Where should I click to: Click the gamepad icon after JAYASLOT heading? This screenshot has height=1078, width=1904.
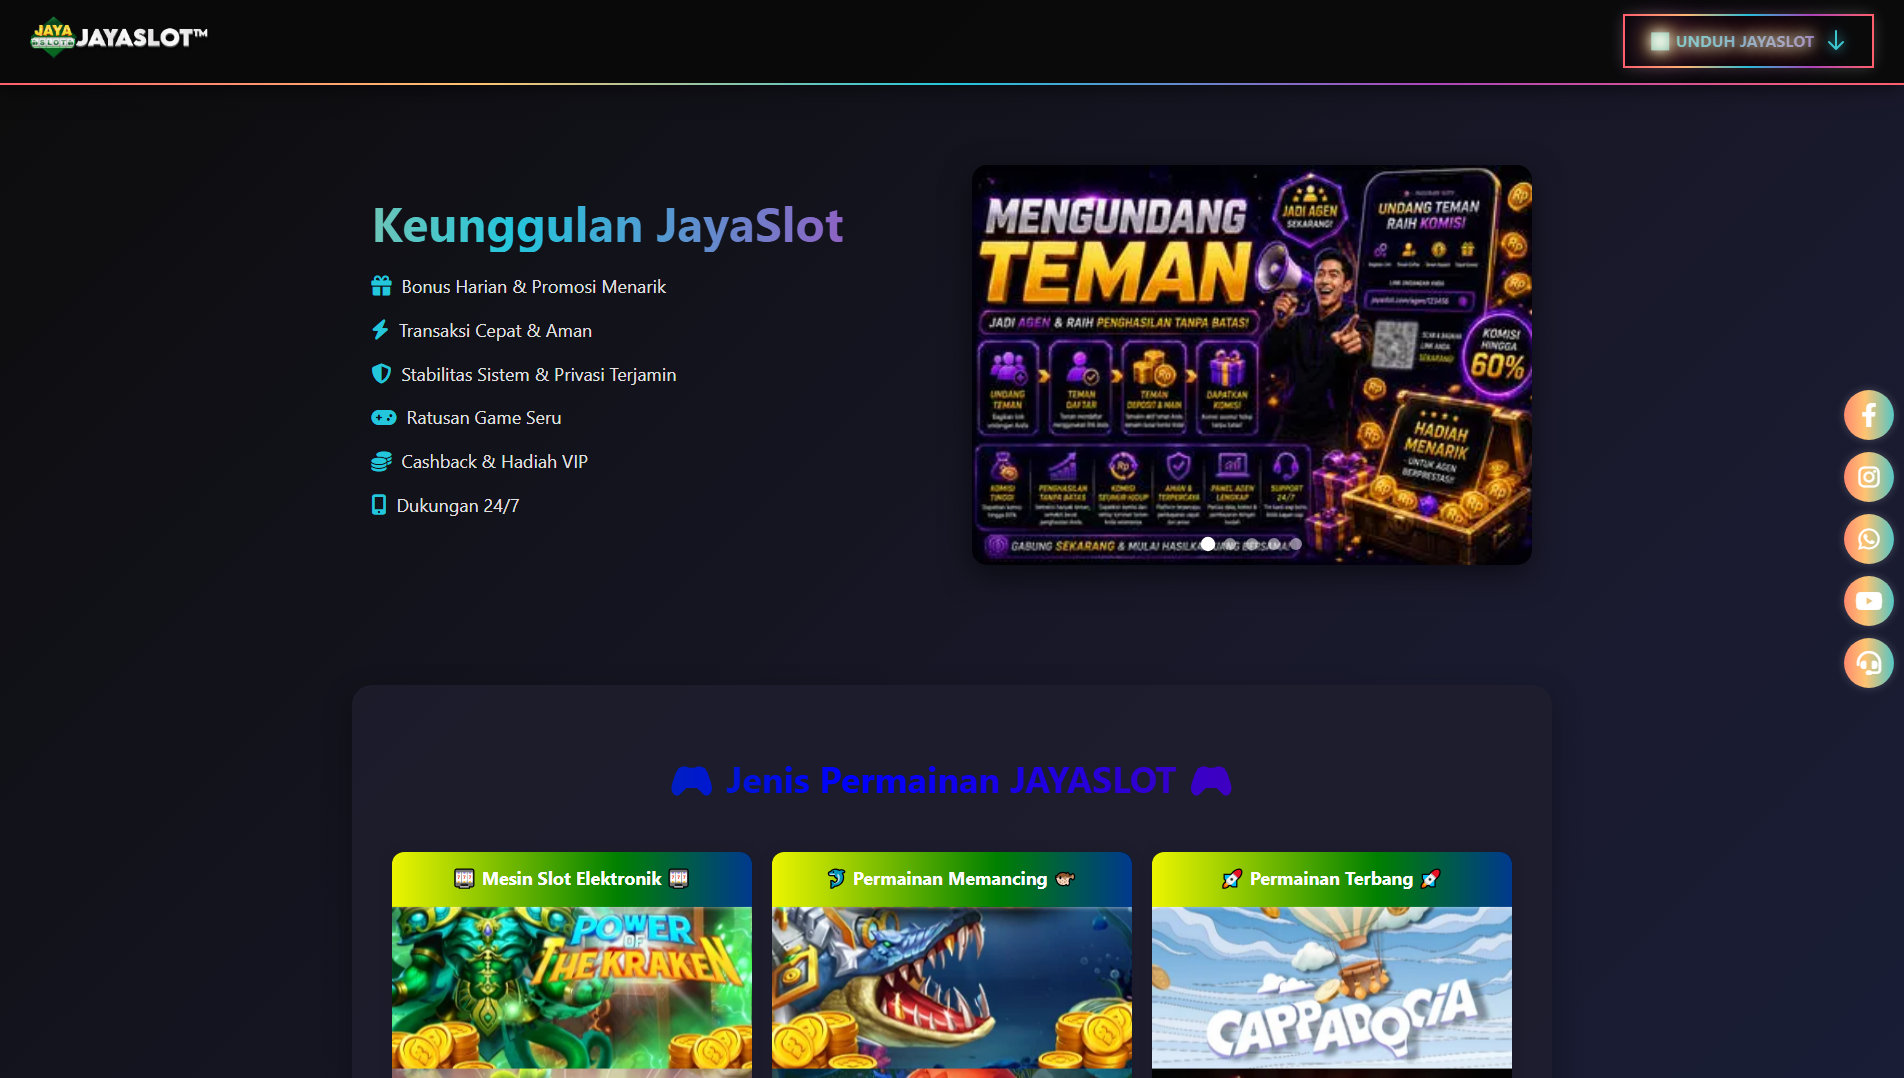click(x=1211, y=781)
